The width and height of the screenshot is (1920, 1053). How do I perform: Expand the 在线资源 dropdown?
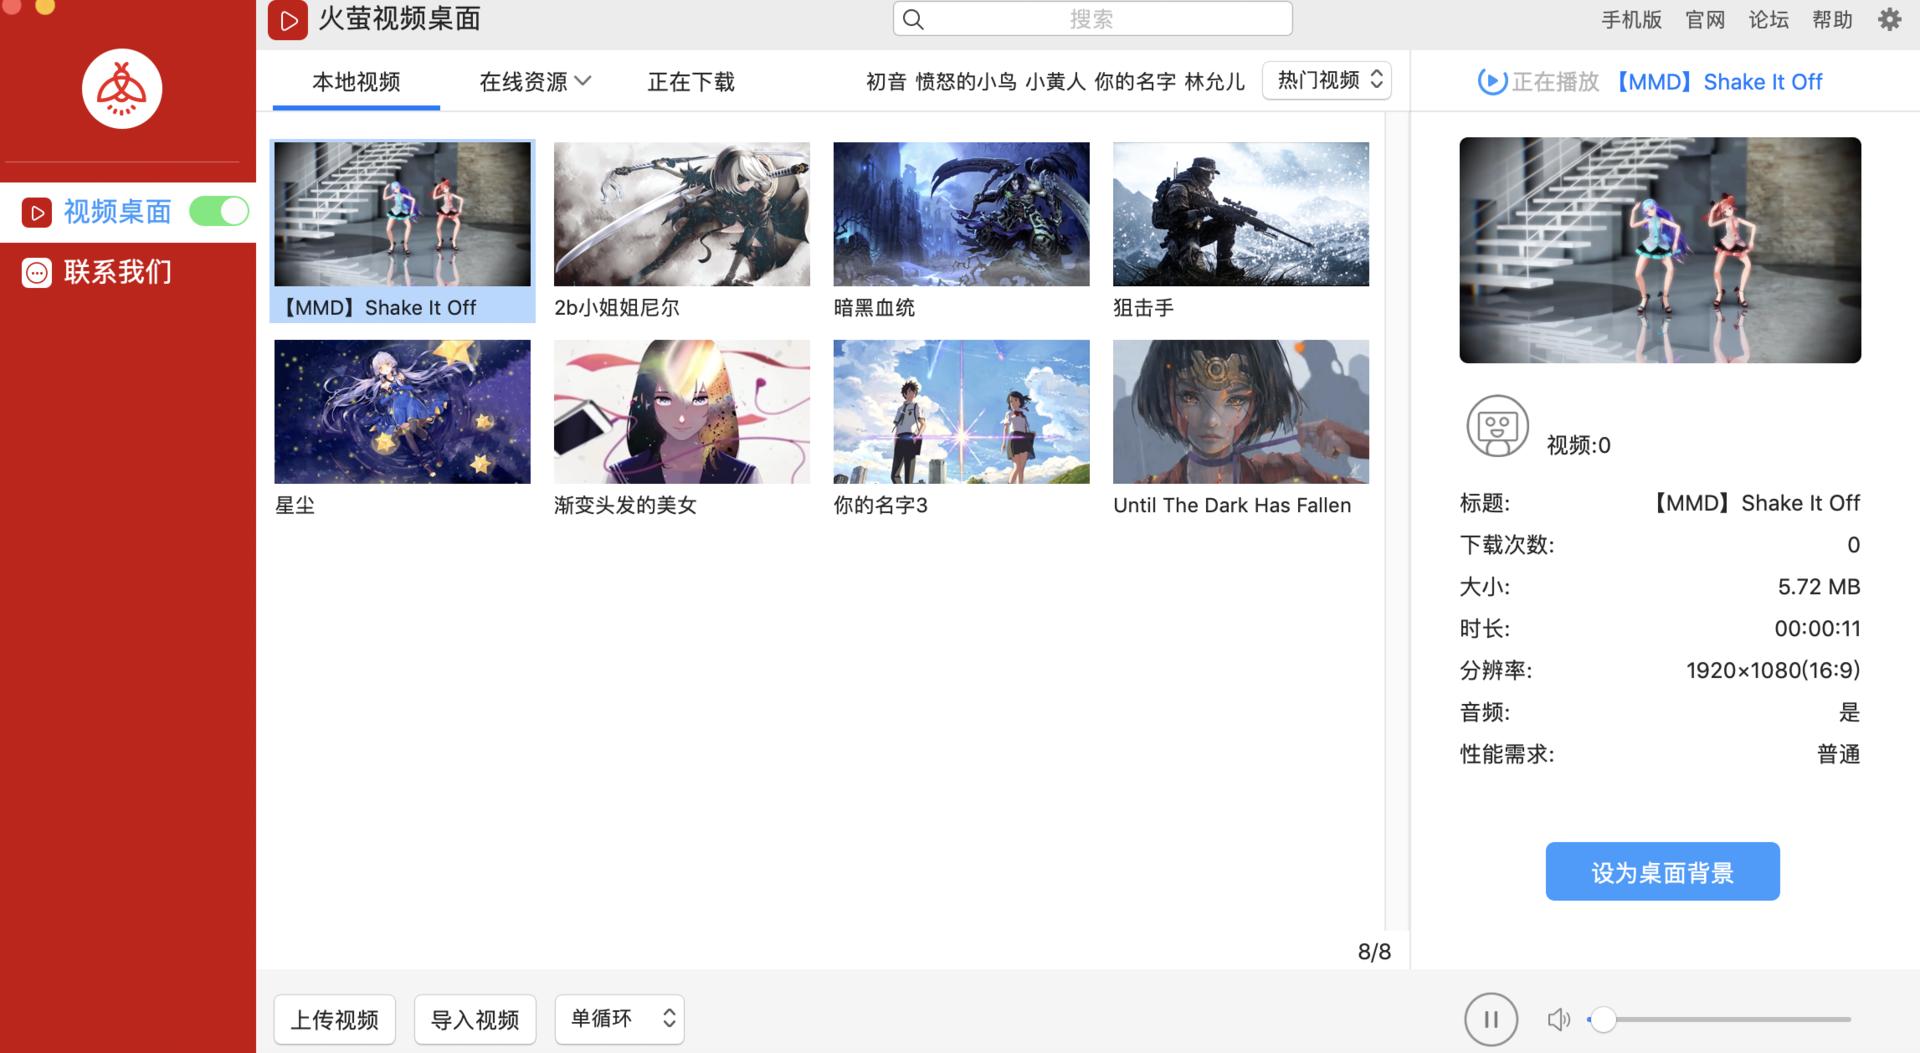533,82
